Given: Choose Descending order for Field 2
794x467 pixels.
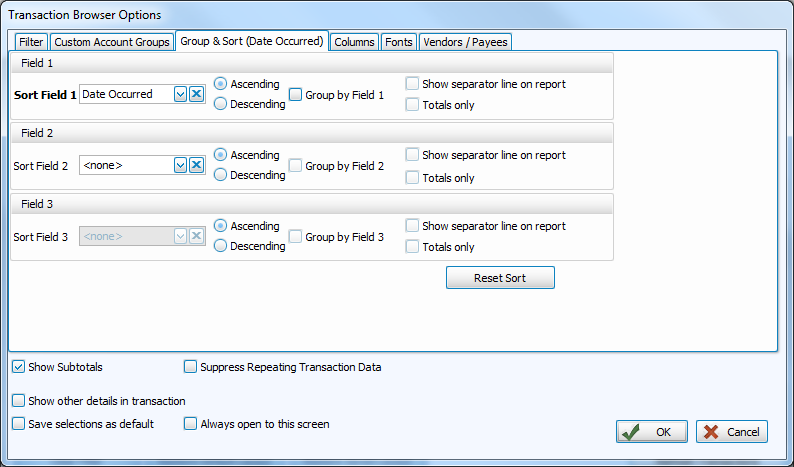Looking at the screenshot, I should [221, 175].
